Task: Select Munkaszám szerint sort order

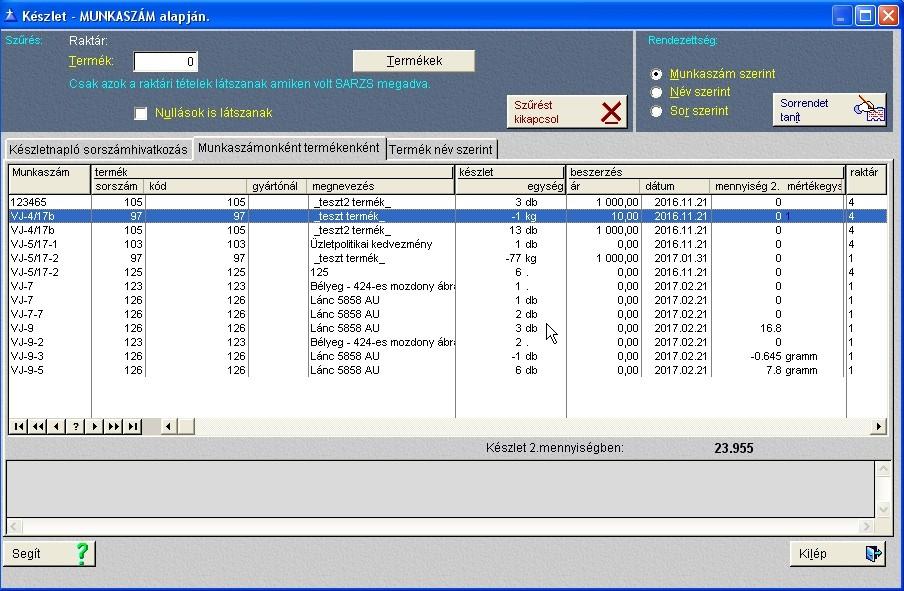Action: pos(656,74)
